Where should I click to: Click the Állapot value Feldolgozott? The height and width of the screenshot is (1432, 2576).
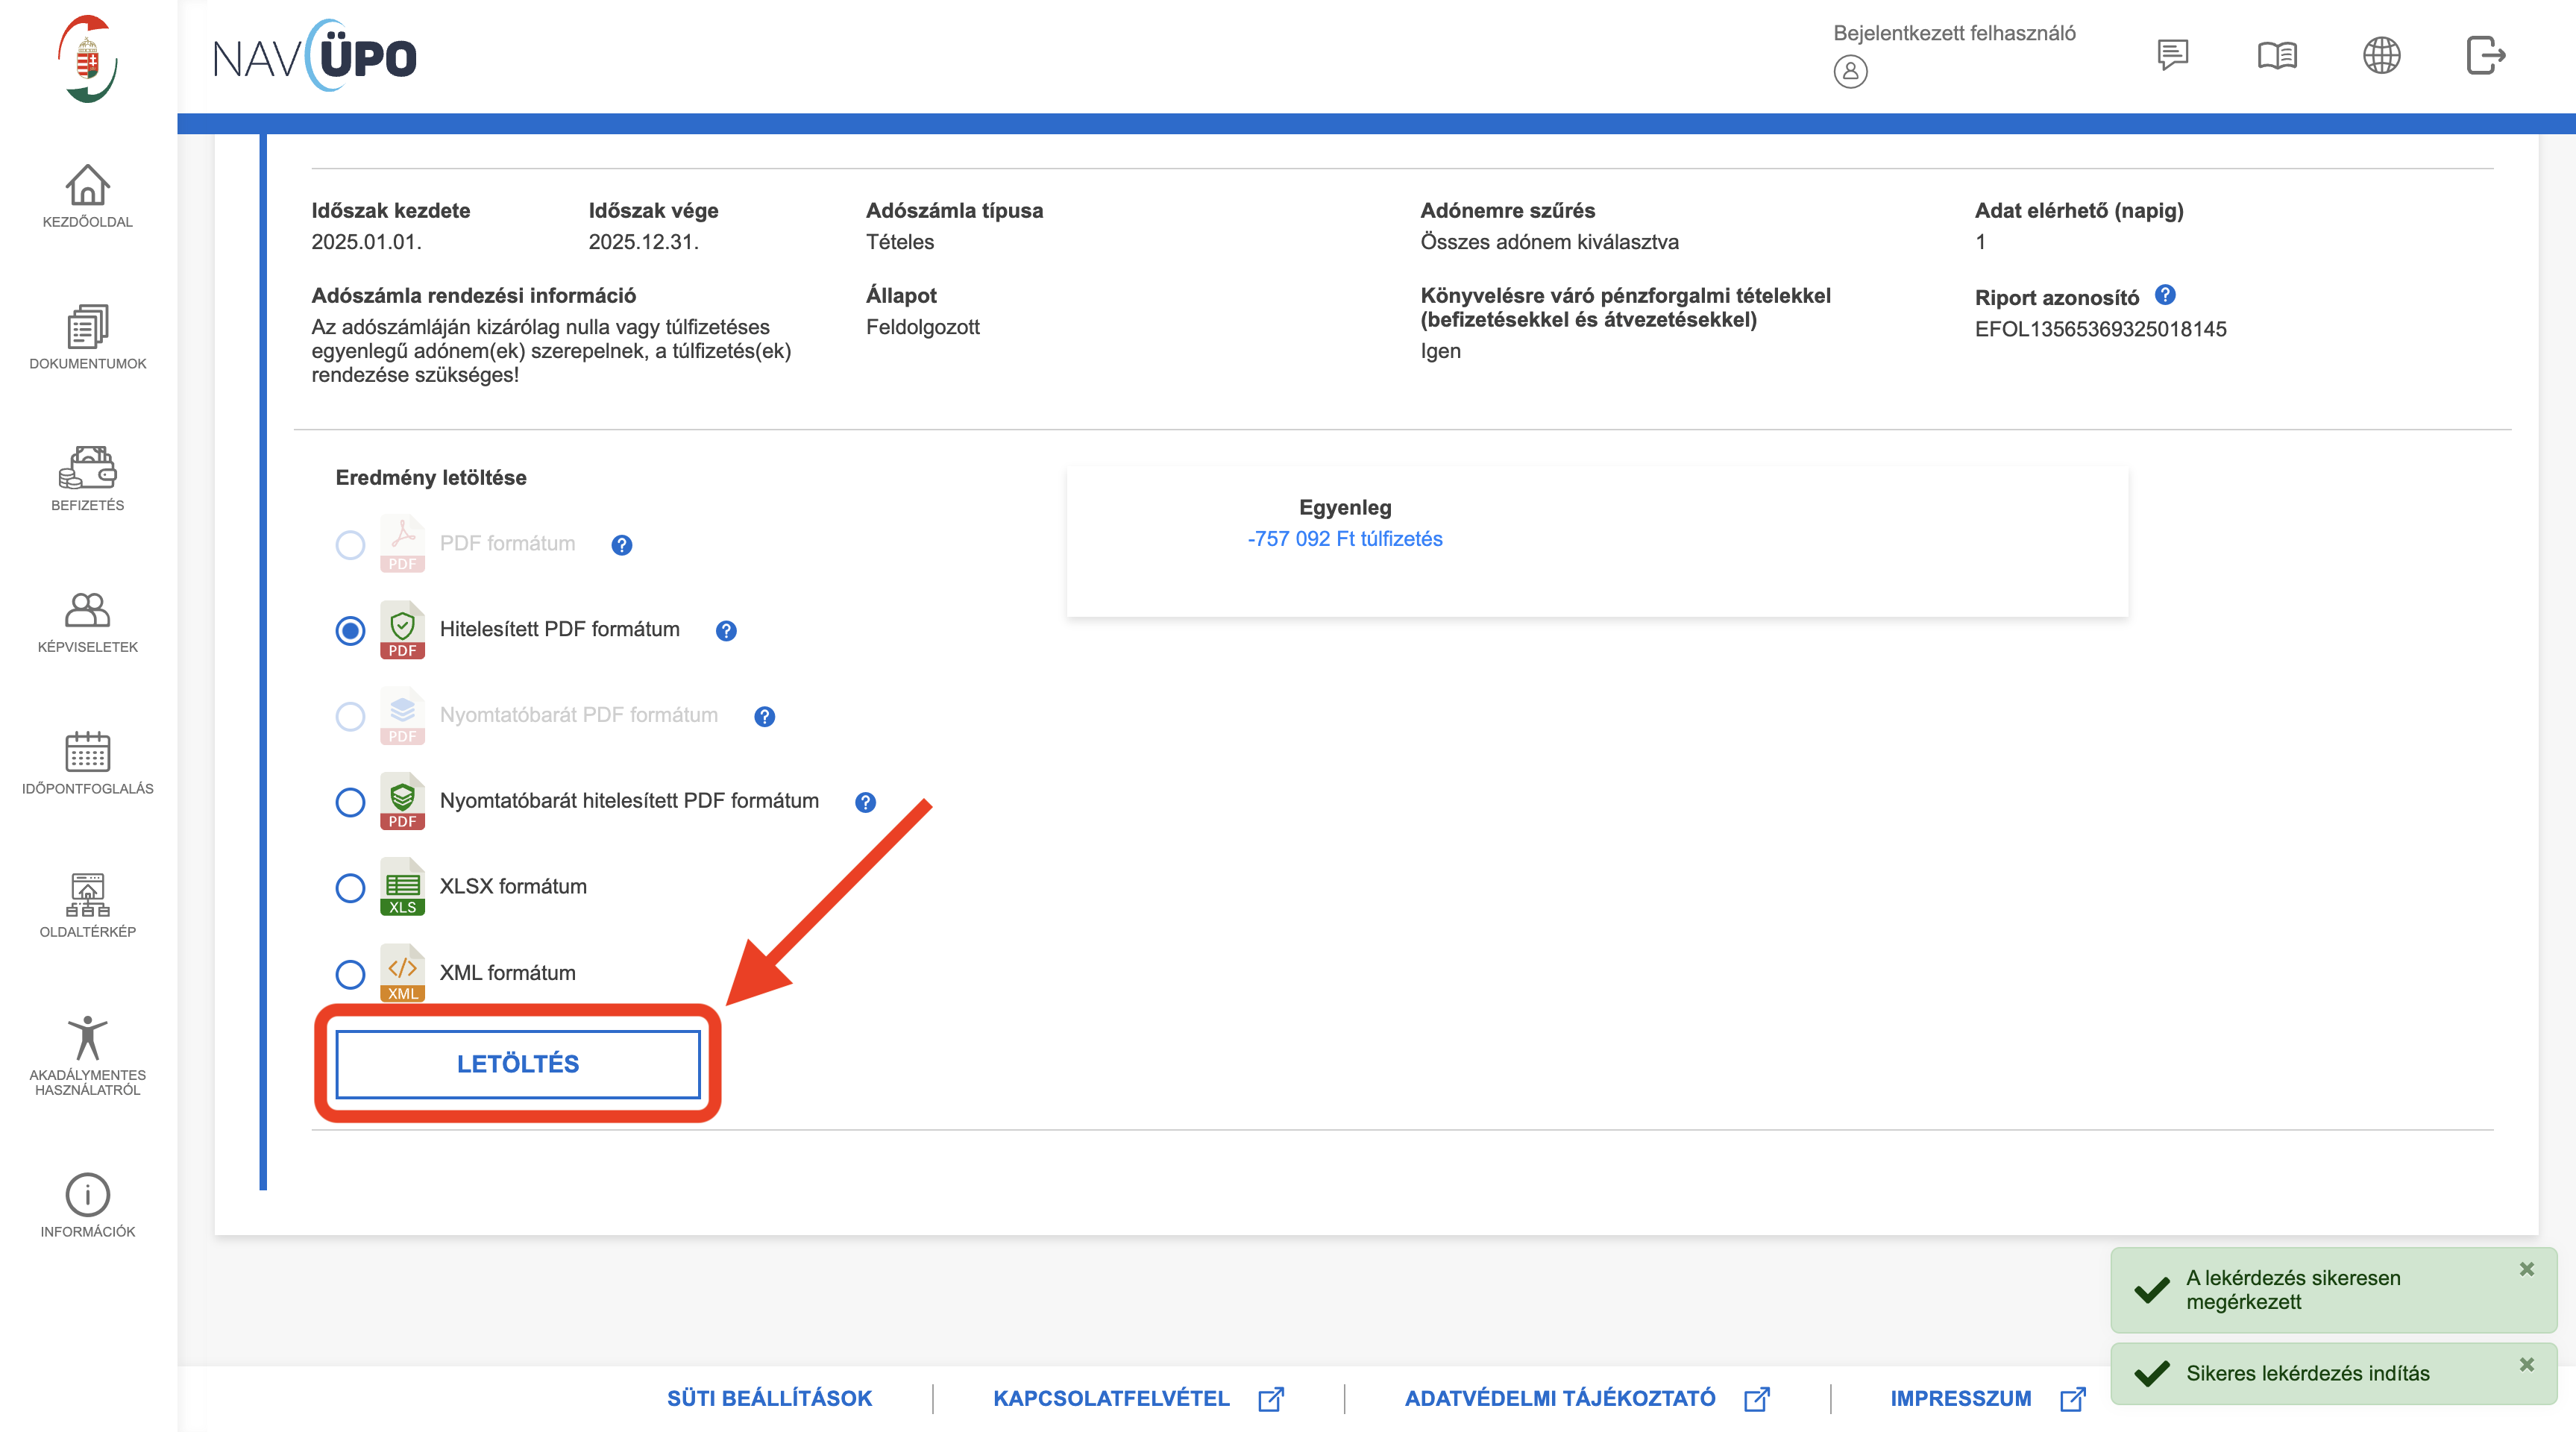pos(922,327)
